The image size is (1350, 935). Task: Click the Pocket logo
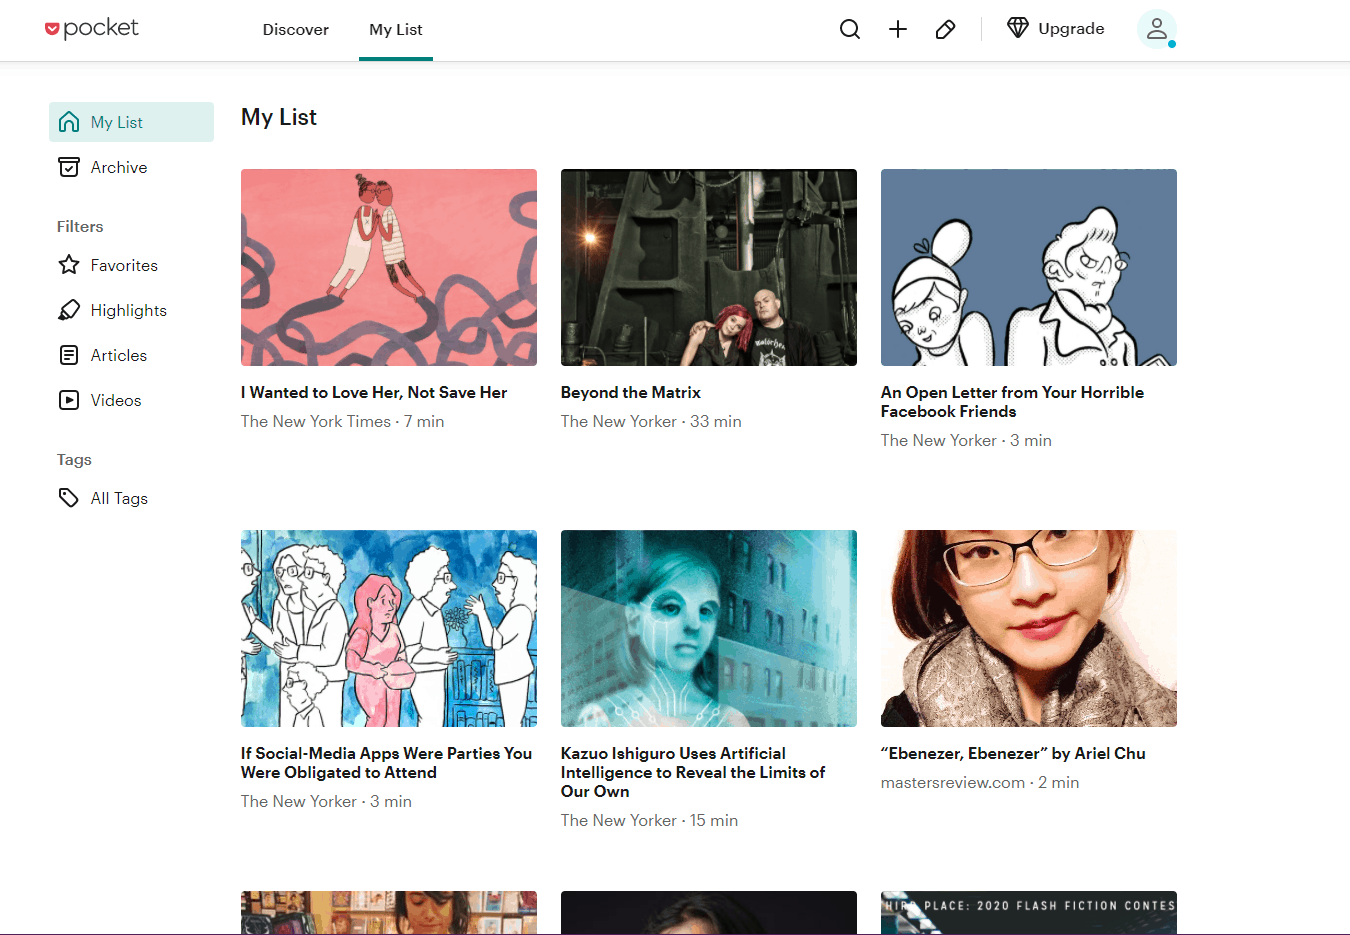click(x=92, y=29)
